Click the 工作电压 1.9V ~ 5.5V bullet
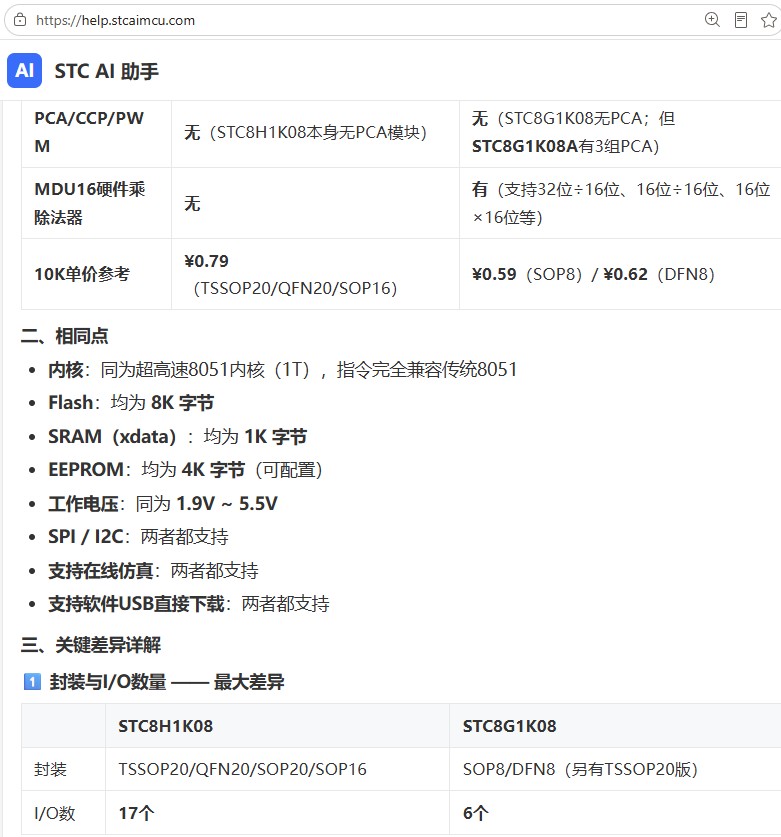 [x=163, y=503]
